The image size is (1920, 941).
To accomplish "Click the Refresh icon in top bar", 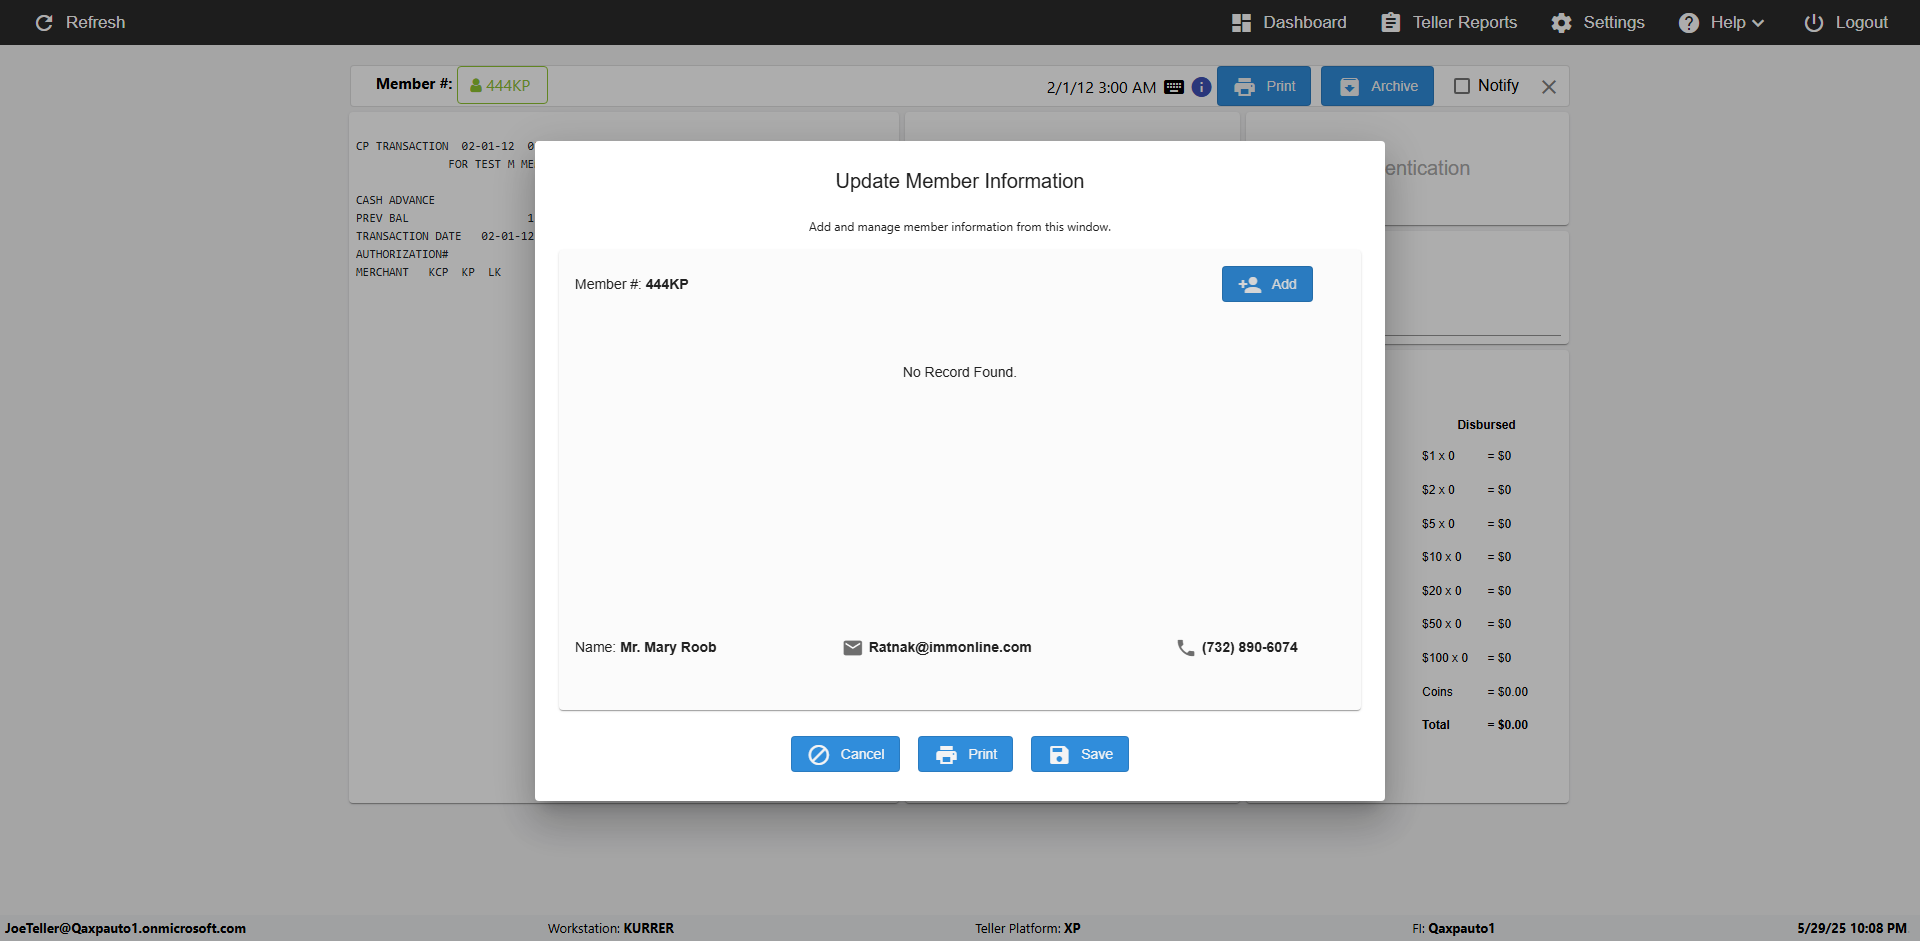I will [x=44, y=22].
